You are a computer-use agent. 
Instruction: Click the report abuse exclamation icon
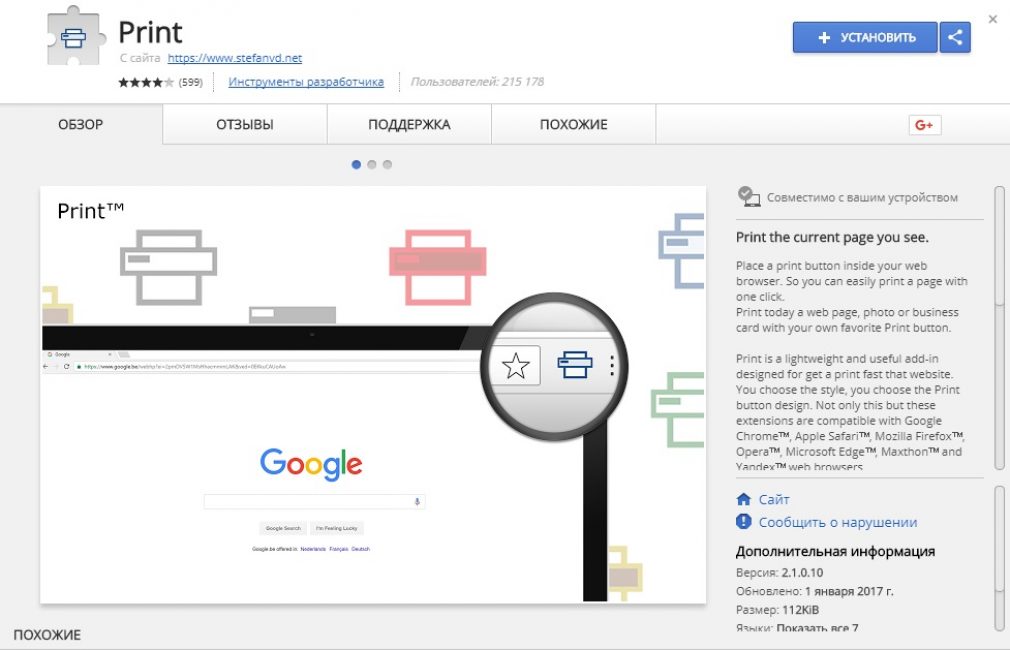743,521
